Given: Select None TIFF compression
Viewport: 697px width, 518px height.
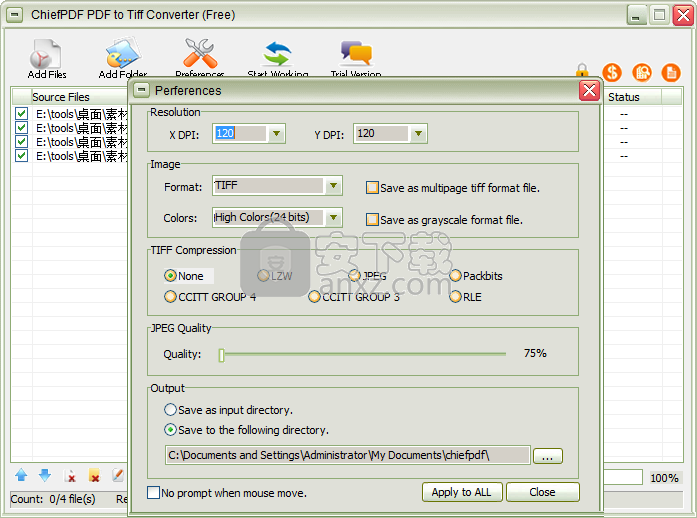Looking at the screenshot, I should pyautogui.click(x=170, y=276).
